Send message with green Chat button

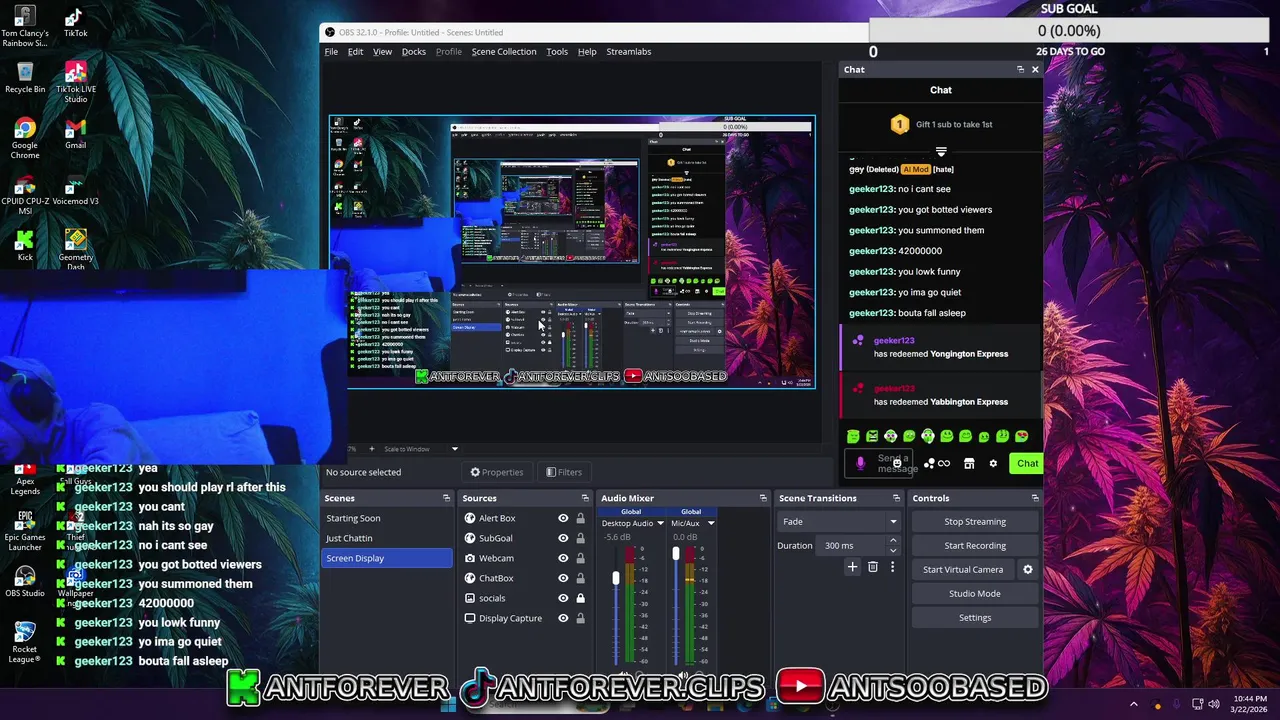point(1027,463)
